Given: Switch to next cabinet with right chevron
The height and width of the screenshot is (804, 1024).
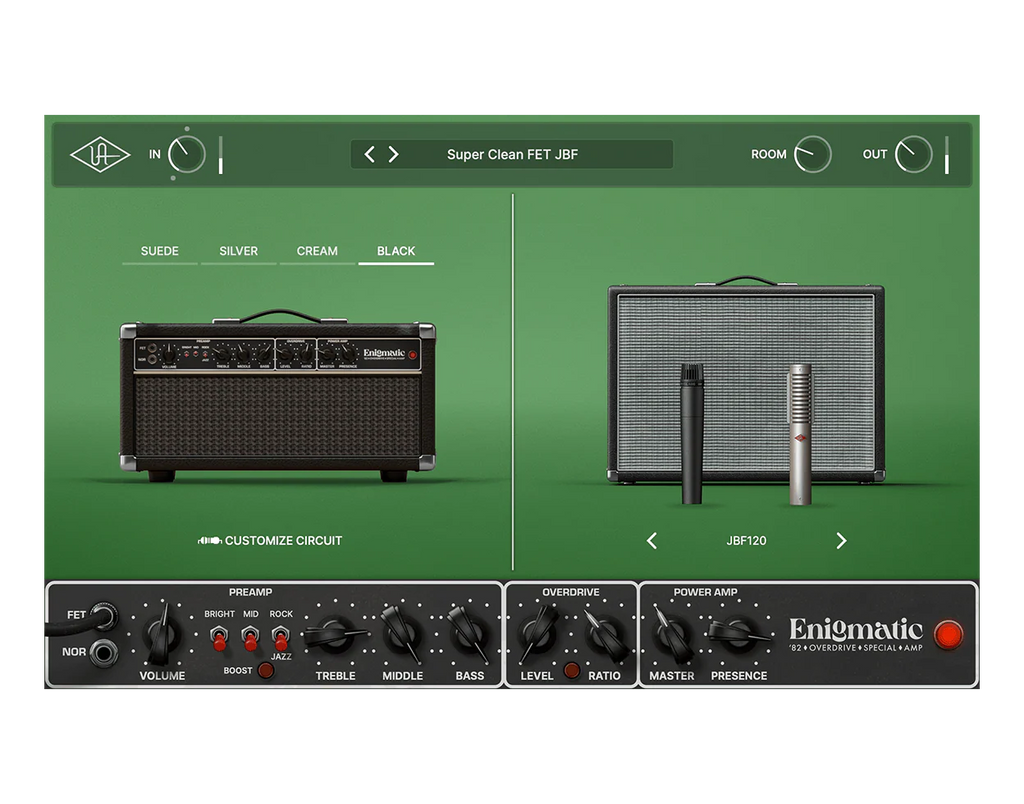Looking at the screenshot, I should coord(841,541).
